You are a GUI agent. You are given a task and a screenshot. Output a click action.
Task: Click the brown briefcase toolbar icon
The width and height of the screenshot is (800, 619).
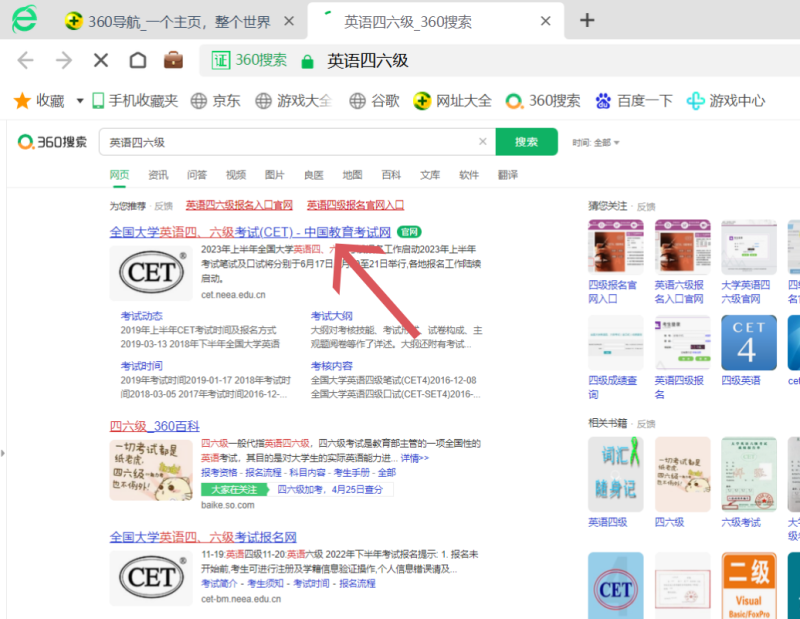(173, 60)
